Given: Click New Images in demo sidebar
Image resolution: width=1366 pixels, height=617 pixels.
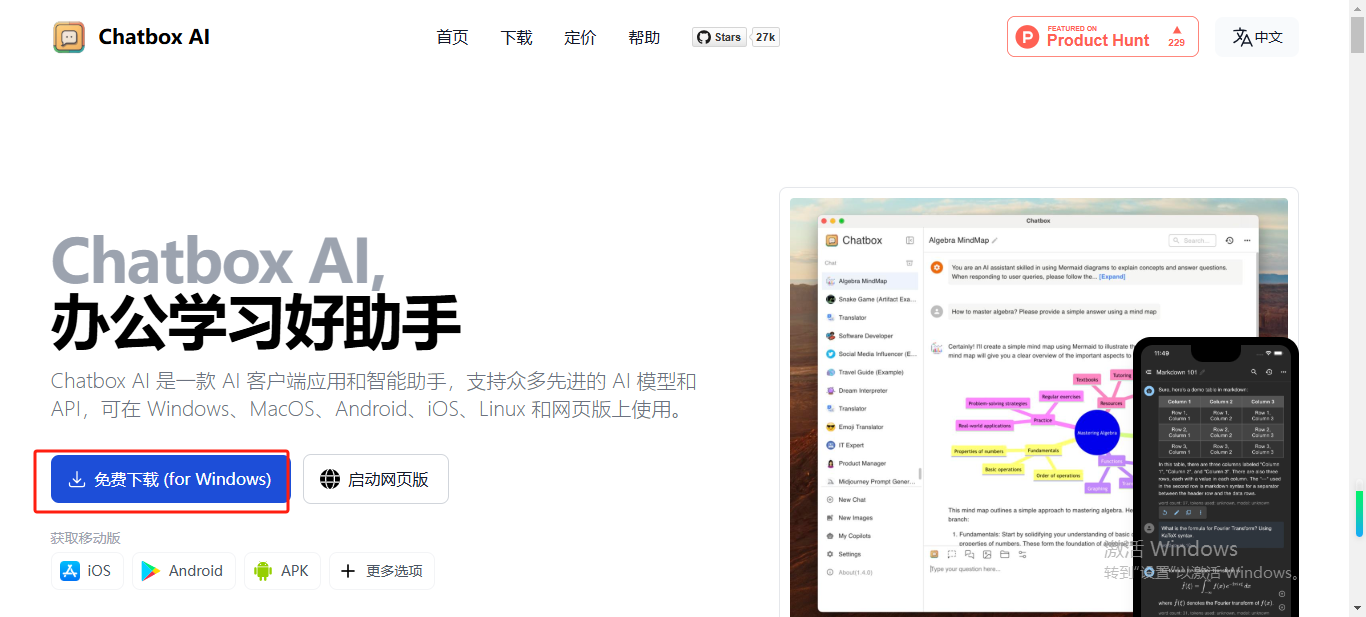Looking at the screenshot, I should (x=870, y=518).
